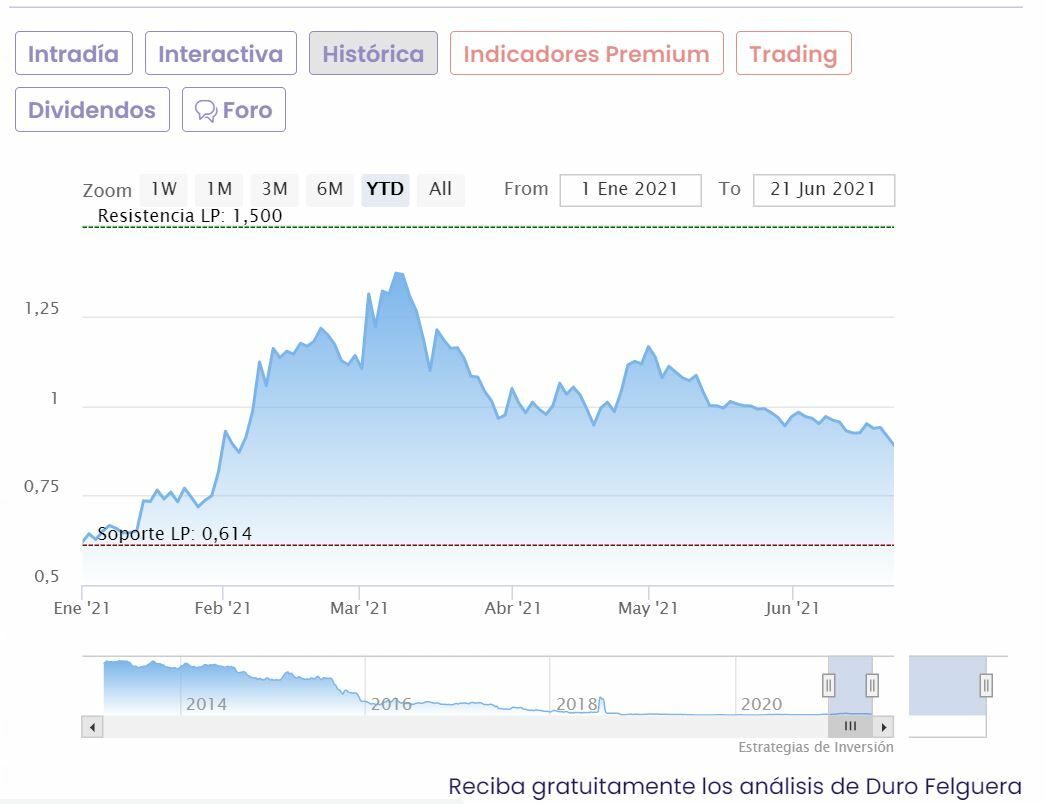Click the navigator scrollbar thumb
The width and height of the screenshot is (1046, 804).
click(850, 727)
